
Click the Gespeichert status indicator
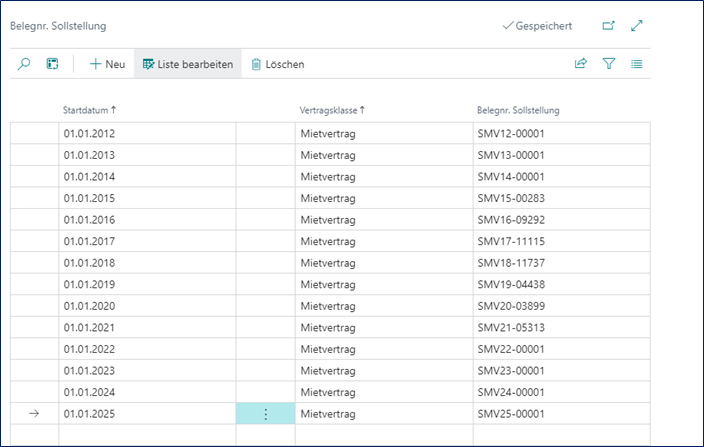tap(536, 26)
